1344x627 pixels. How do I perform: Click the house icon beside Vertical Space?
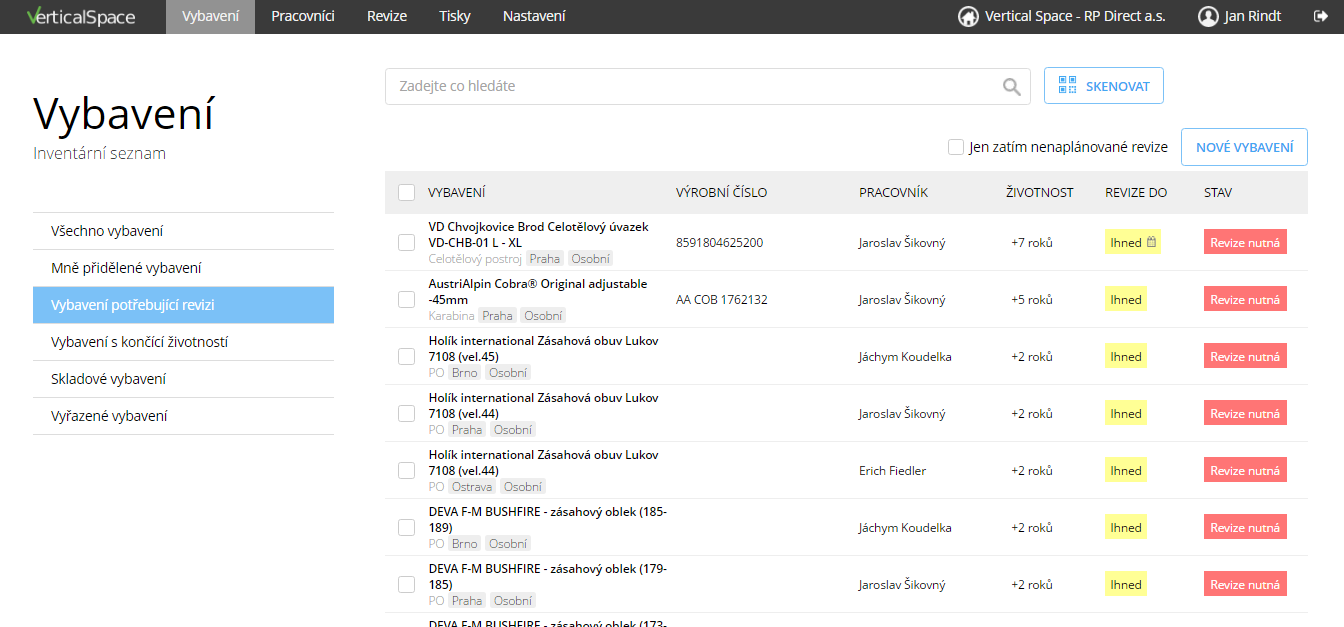click(968, 16)
